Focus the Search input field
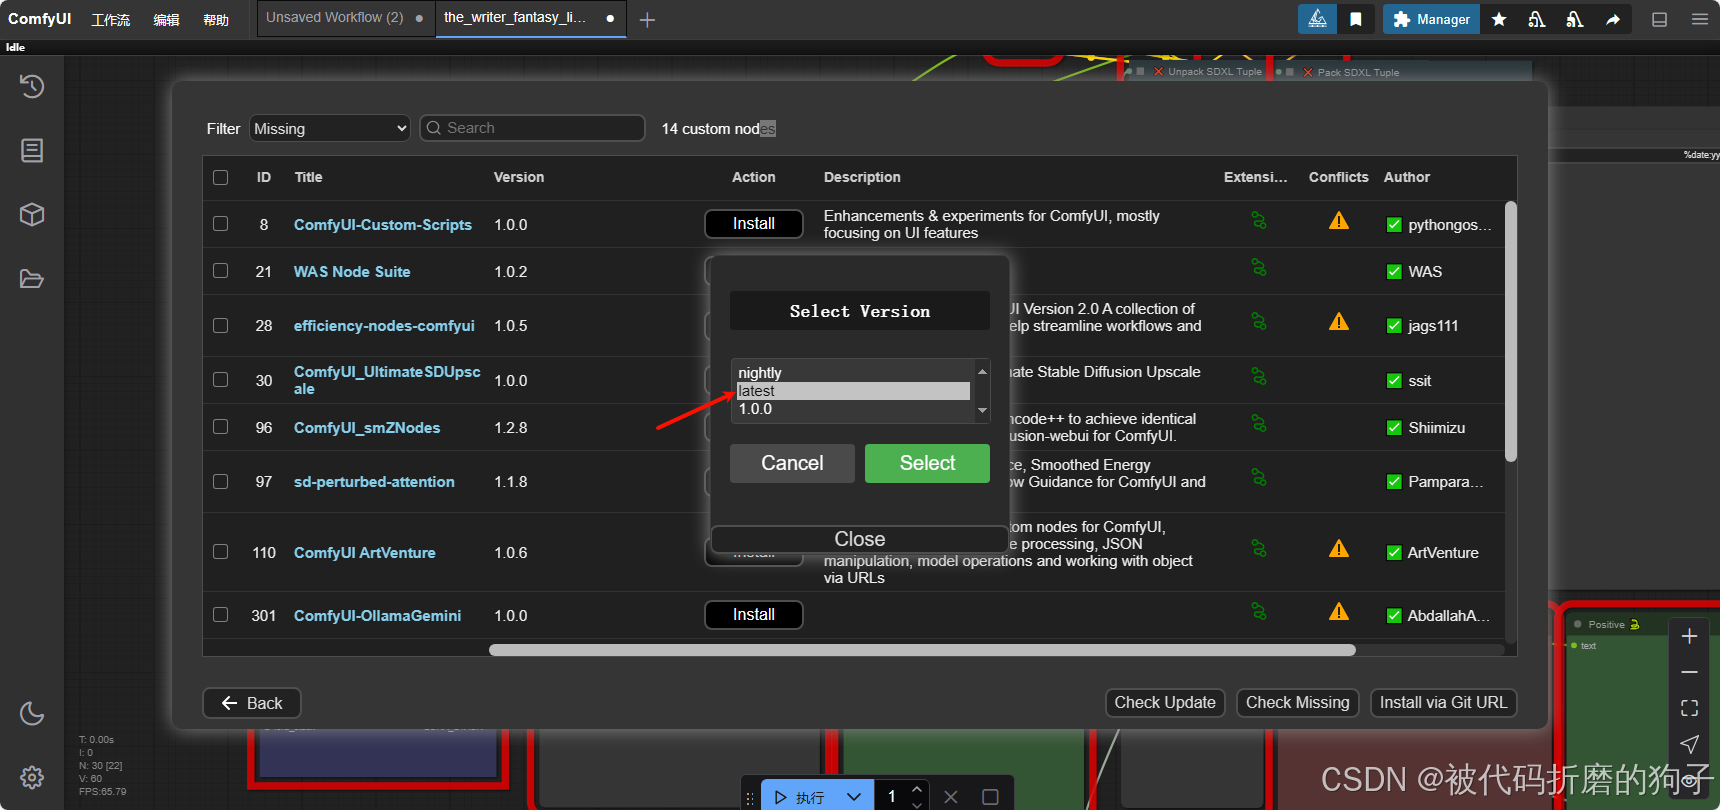 (x=532, y=128)
